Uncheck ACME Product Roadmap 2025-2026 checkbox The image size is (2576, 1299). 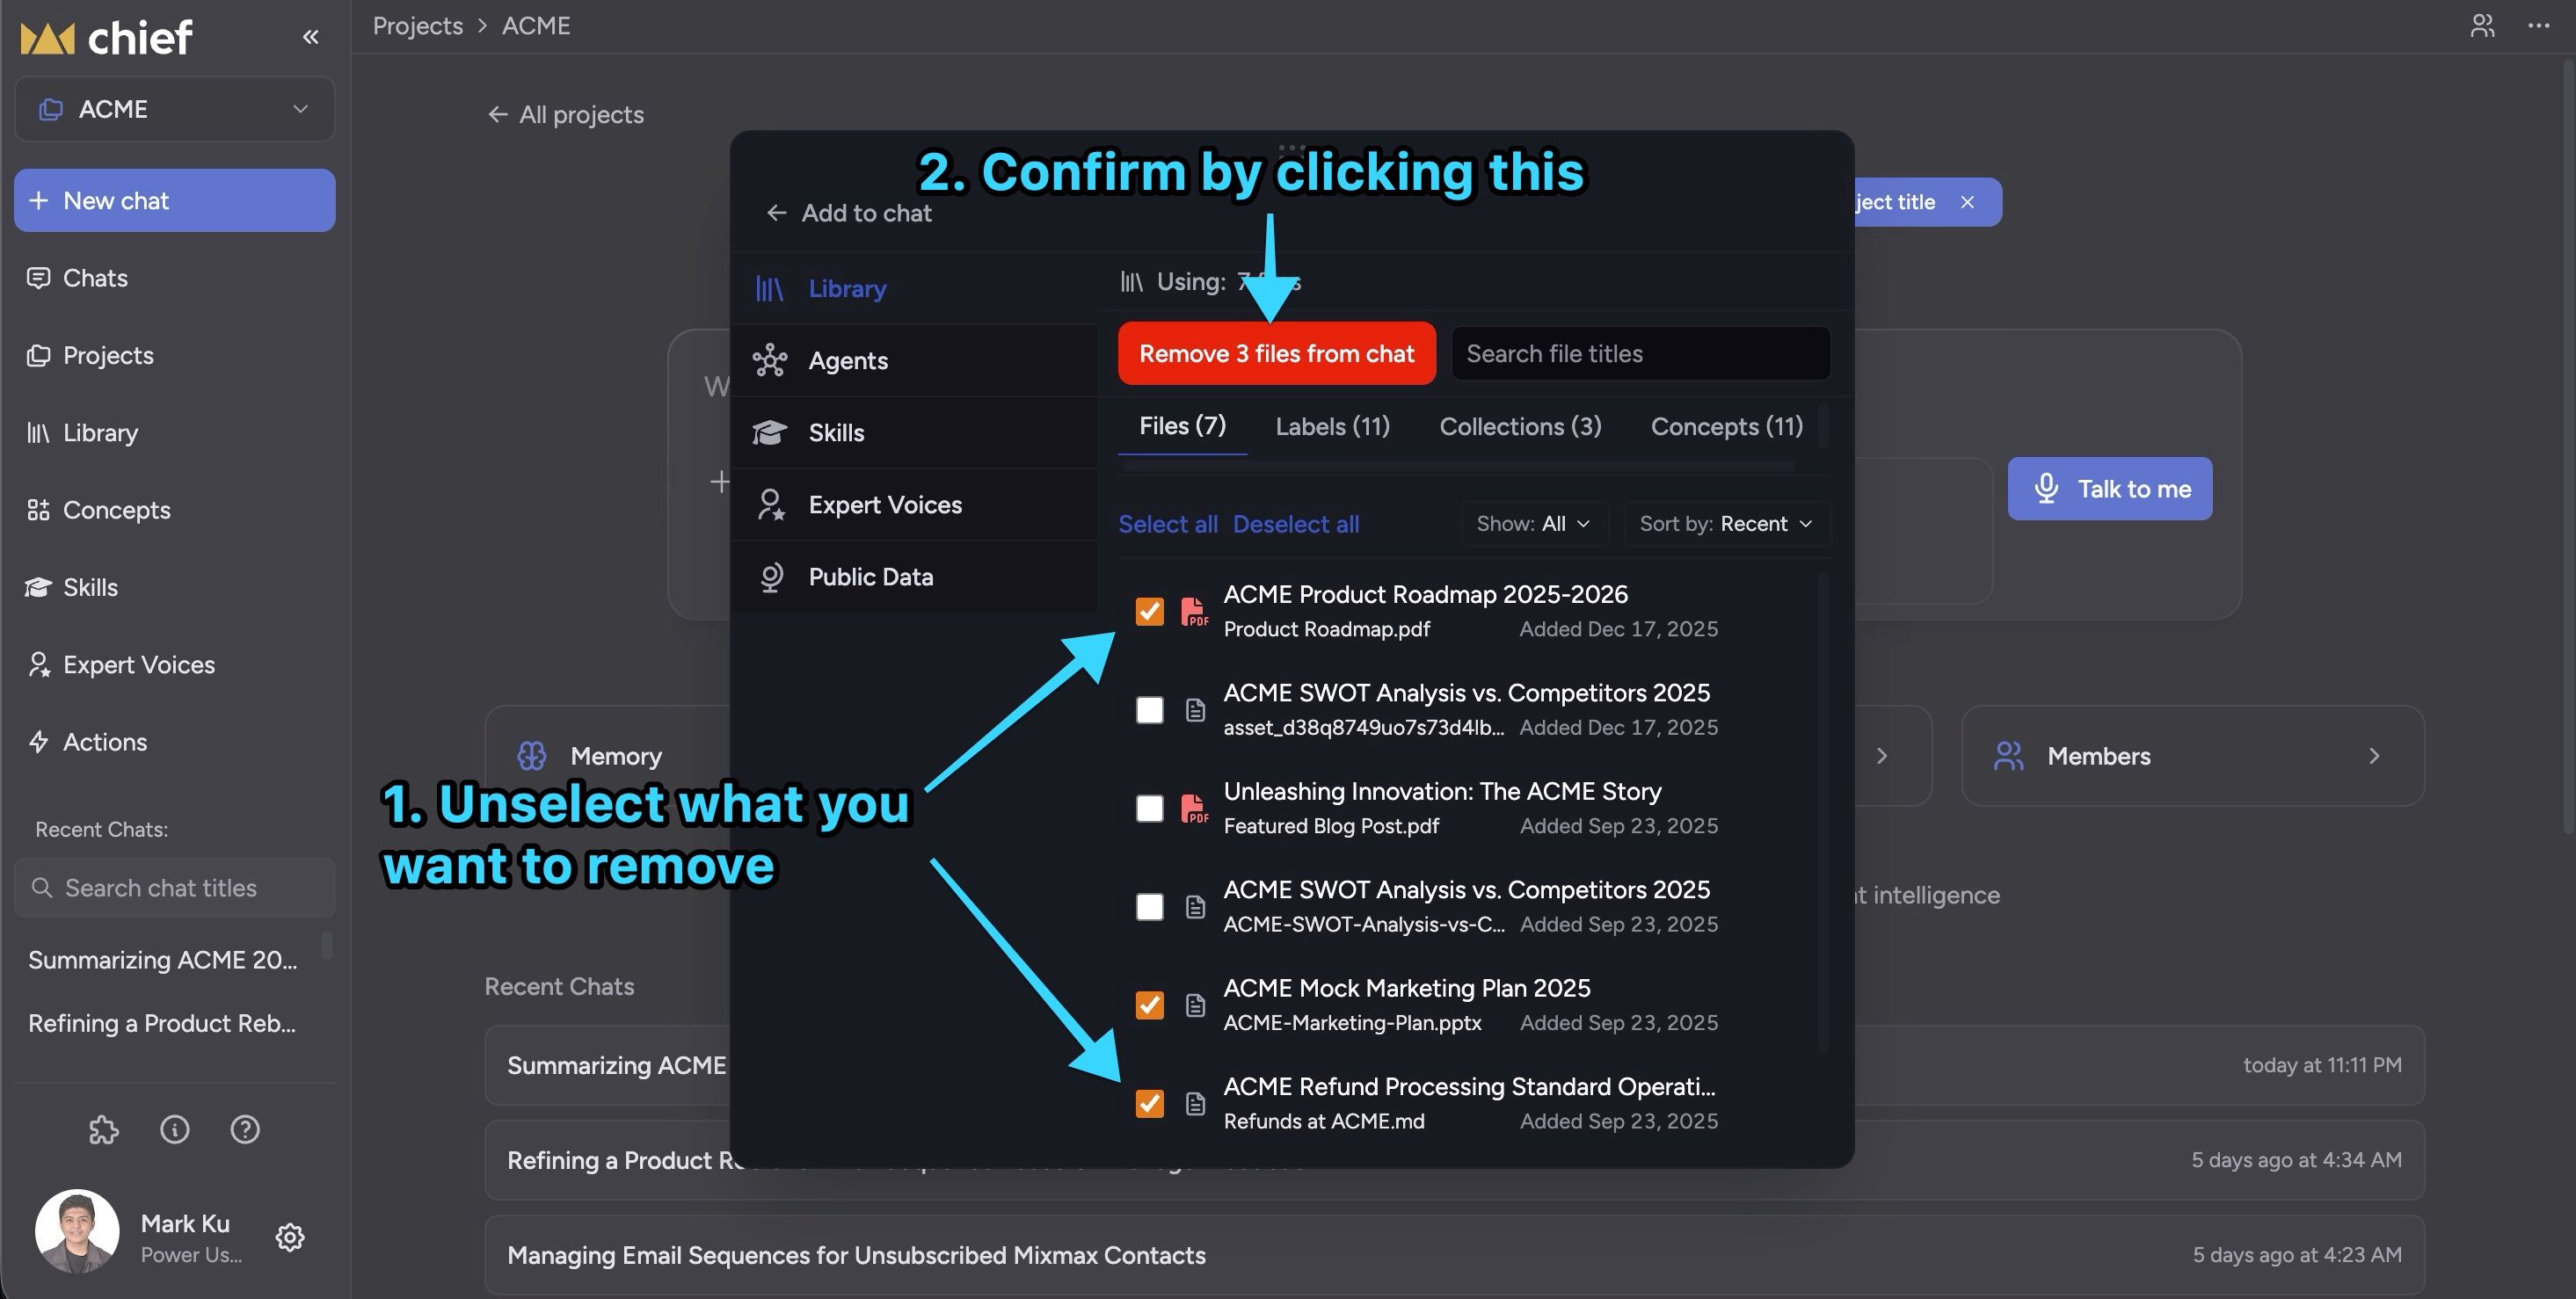(x=1150, y=611)
